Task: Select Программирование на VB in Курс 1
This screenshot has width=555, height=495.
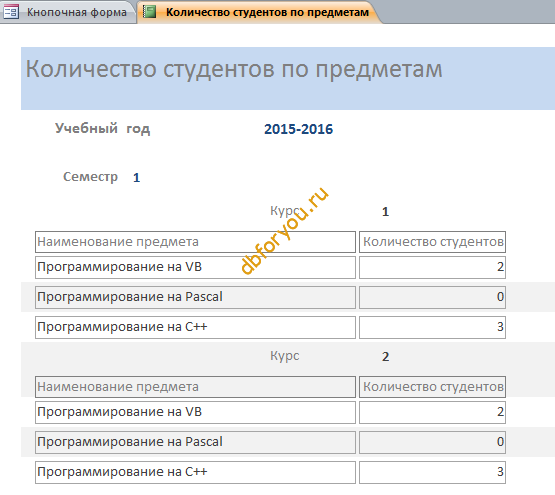Action: point(195,267)
